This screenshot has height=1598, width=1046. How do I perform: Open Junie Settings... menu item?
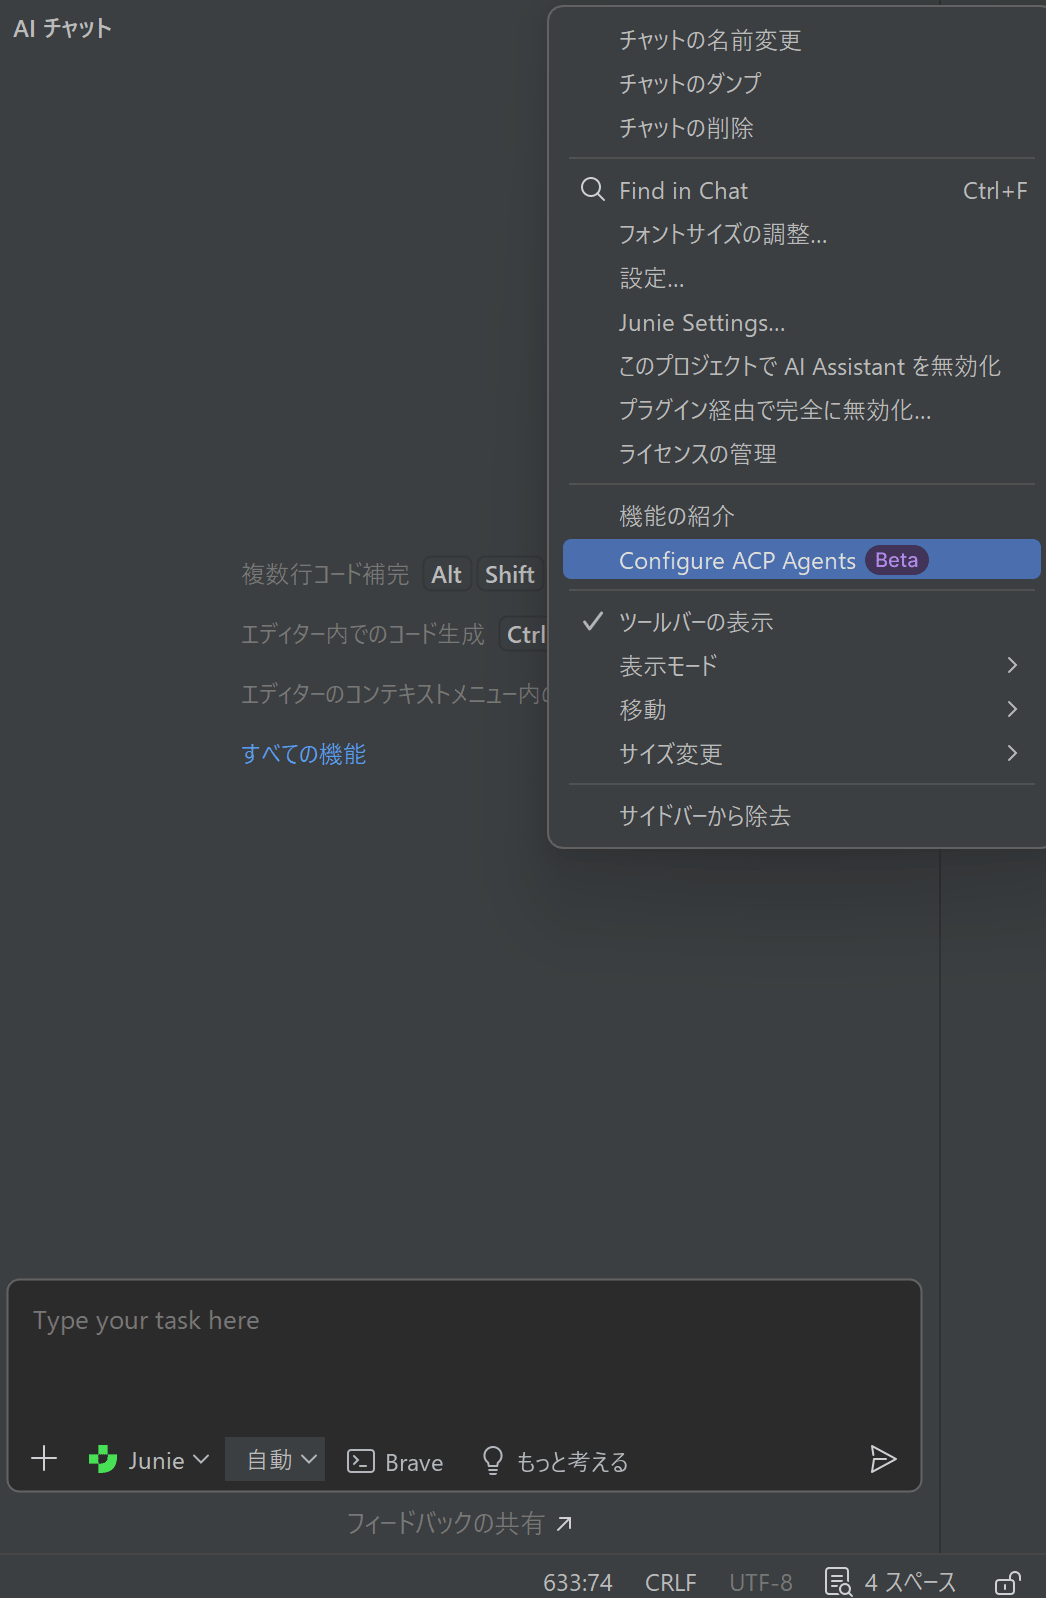801,322
